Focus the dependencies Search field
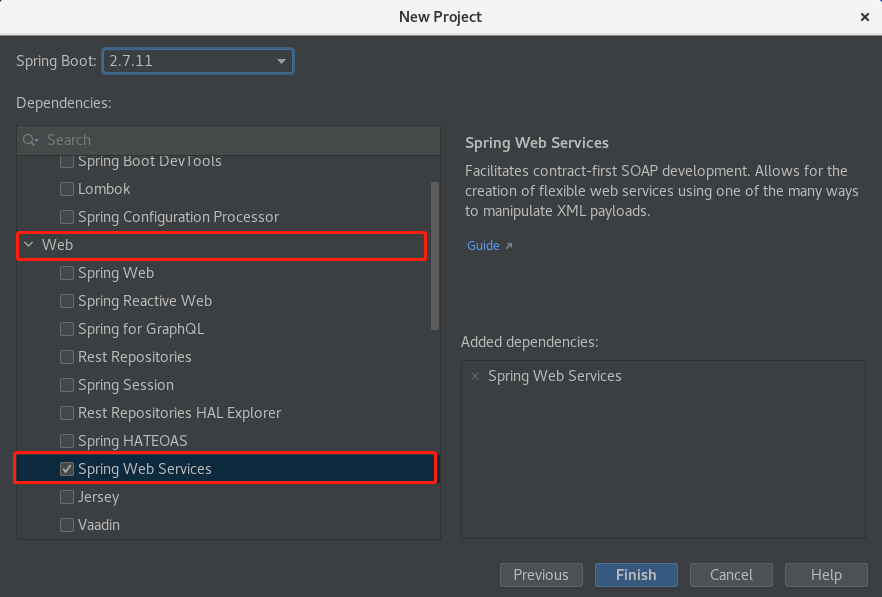 [x=228, y=140]
